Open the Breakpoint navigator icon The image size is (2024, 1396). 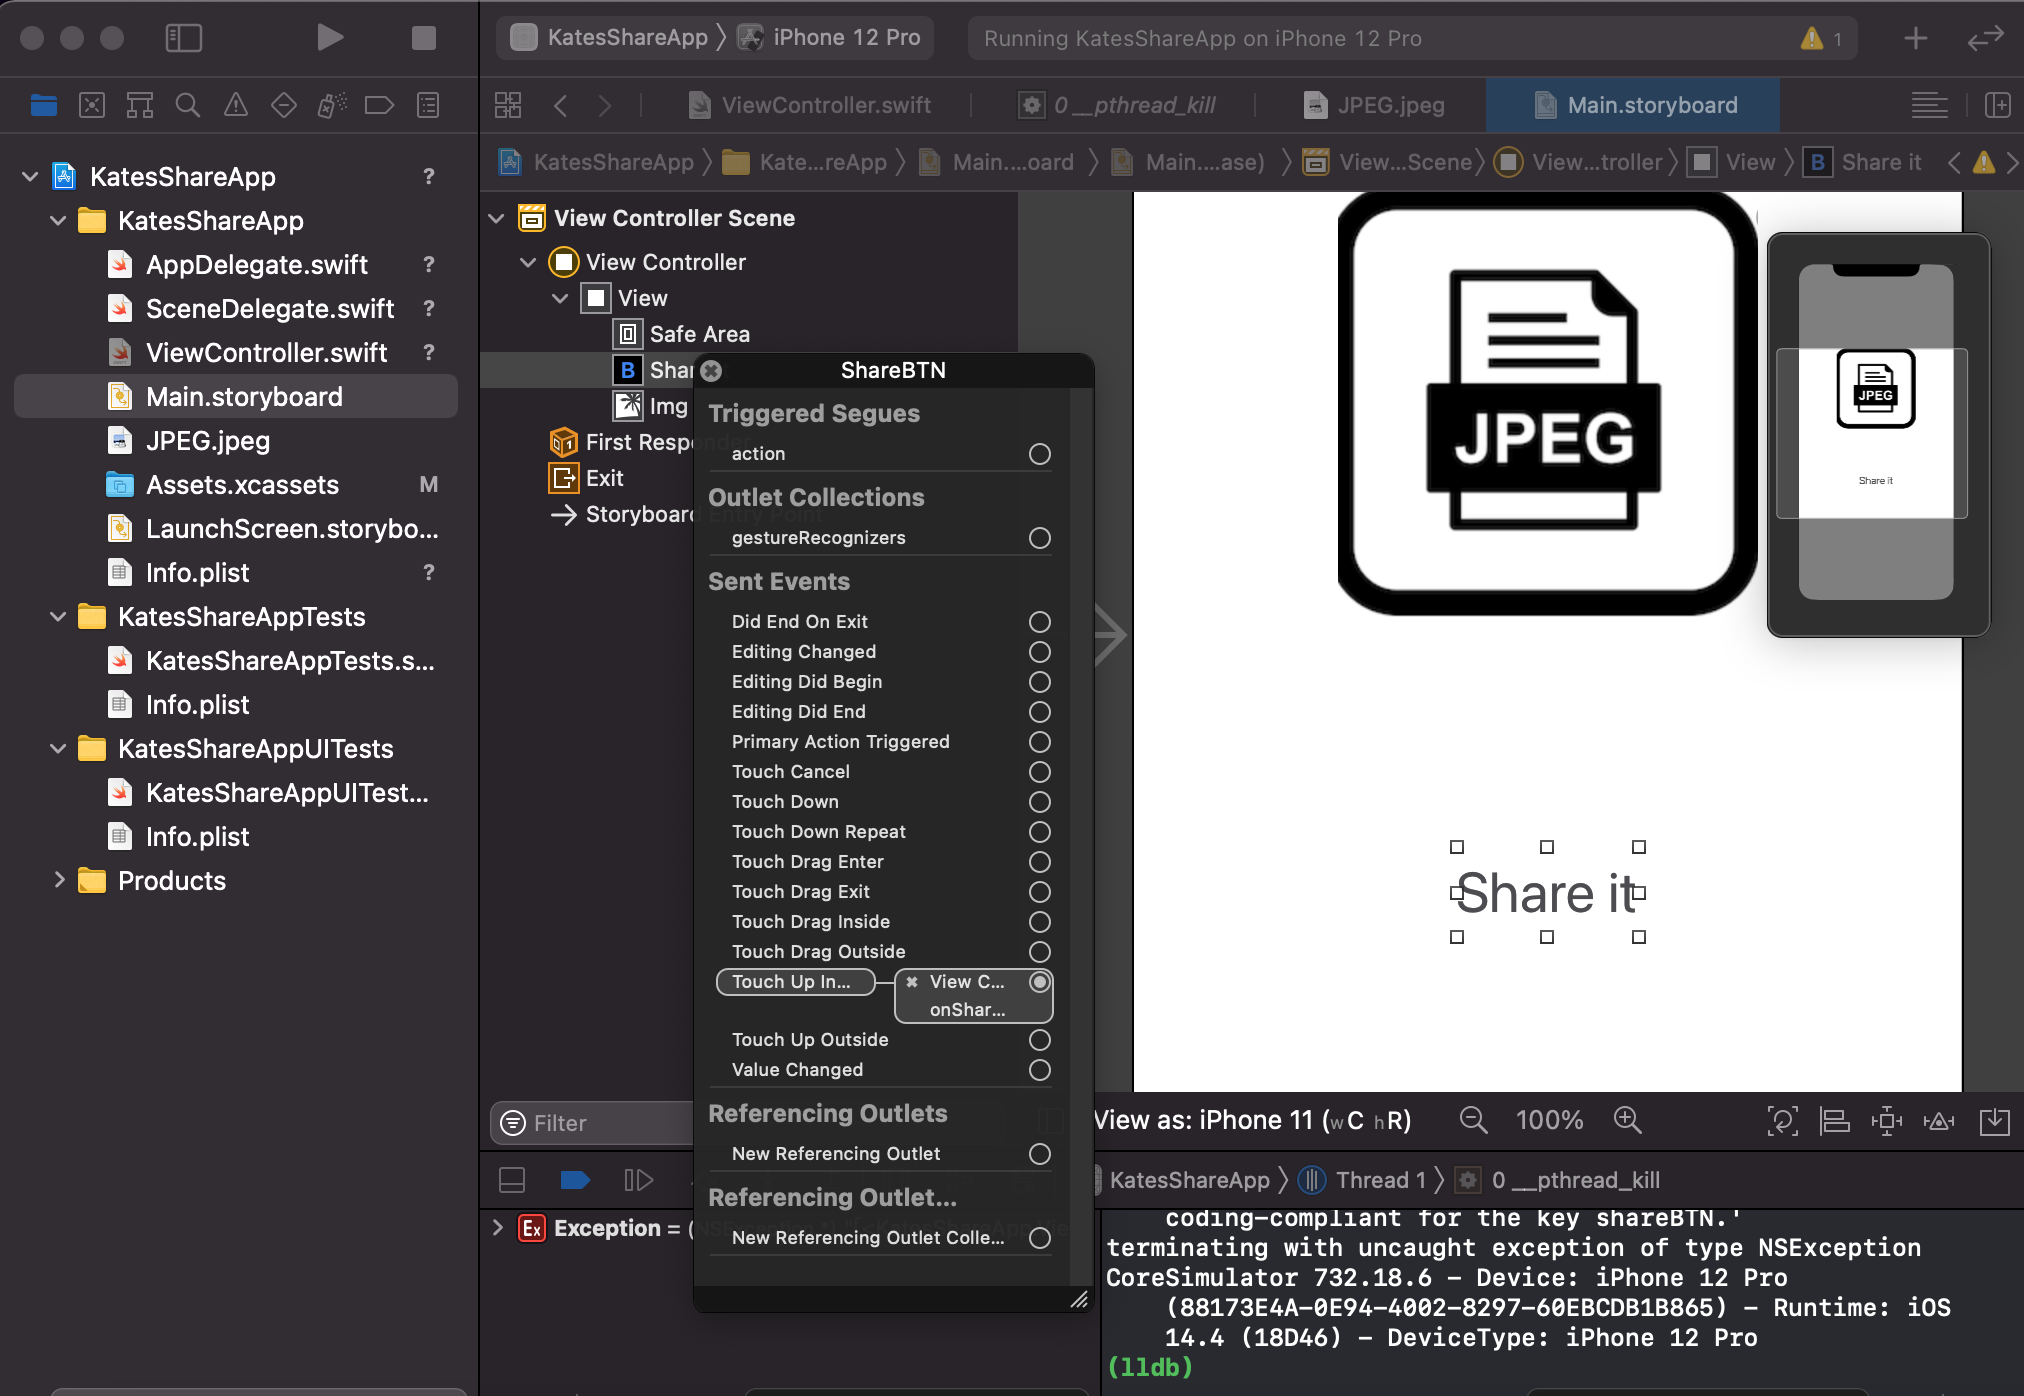[379, 105]
